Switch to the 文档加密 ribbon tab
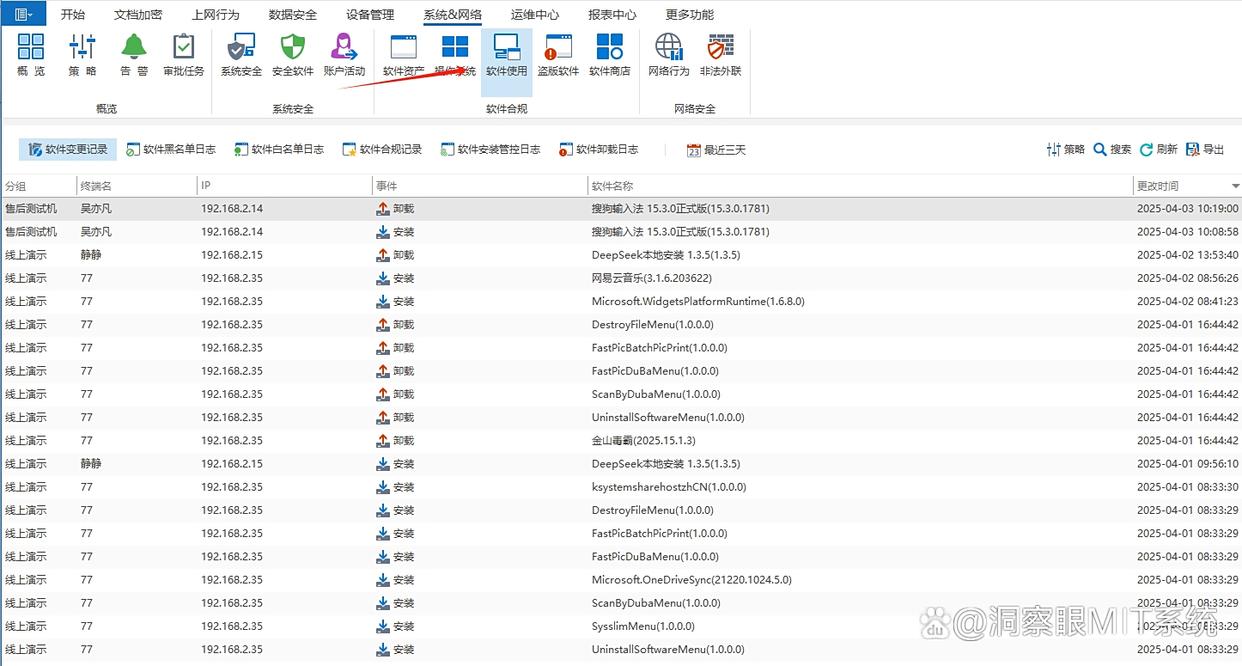The width and height of the screenshot is (1242, 666). coord(138,15)
